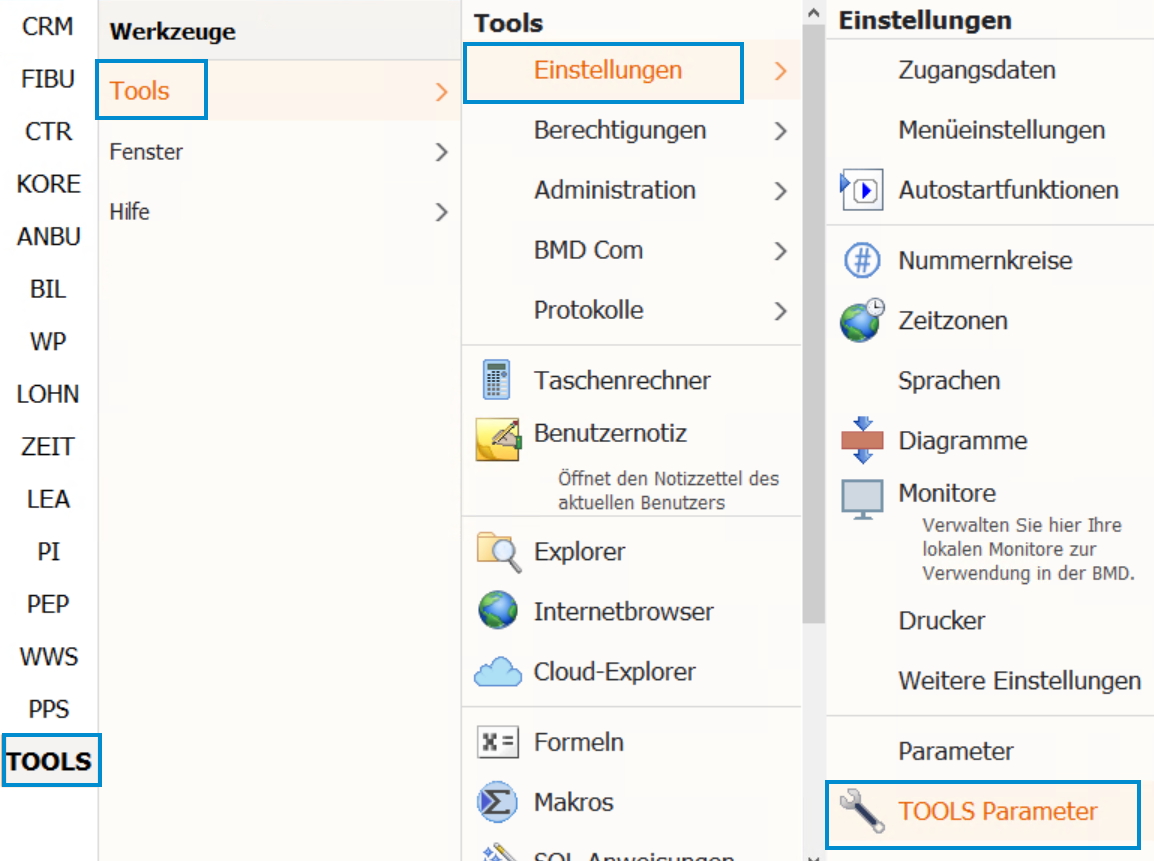Click the Monitore screen icon
The width and height of the screenshot is (1154, 861).
point(862,499)
